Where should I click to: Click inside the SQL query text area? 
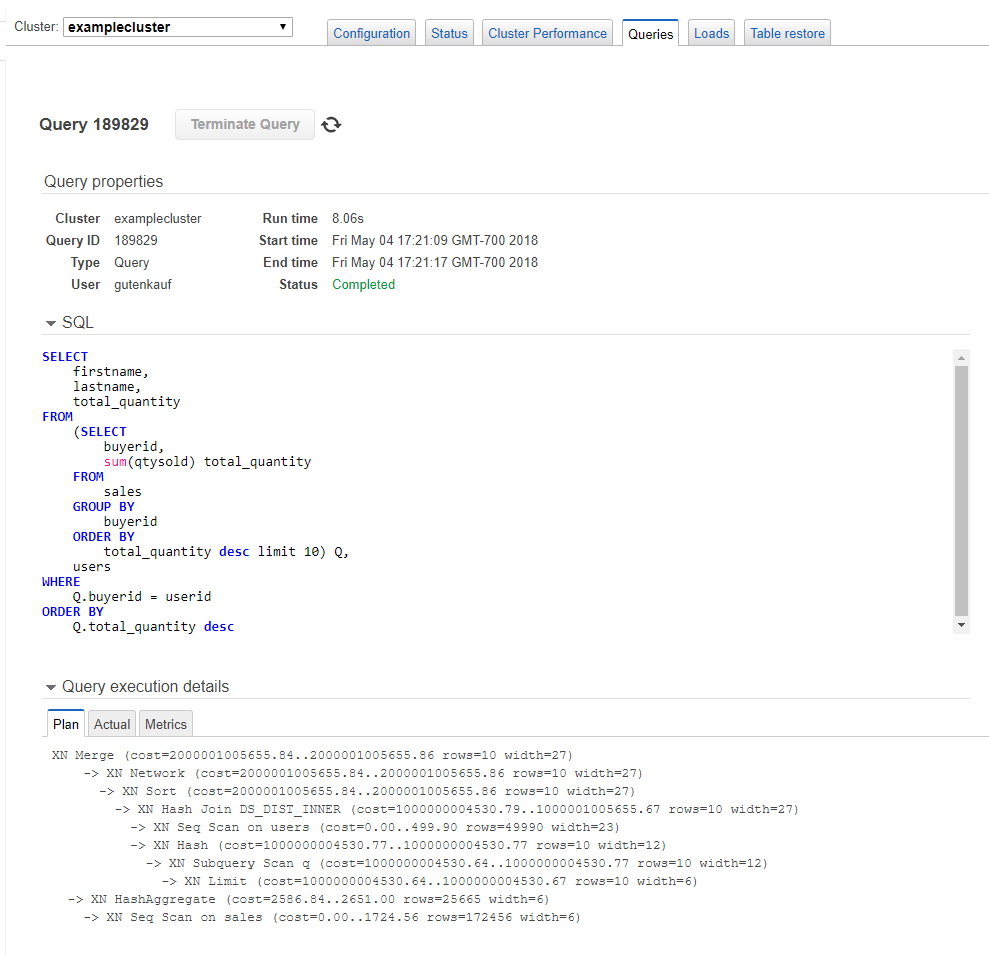[500, 490]
